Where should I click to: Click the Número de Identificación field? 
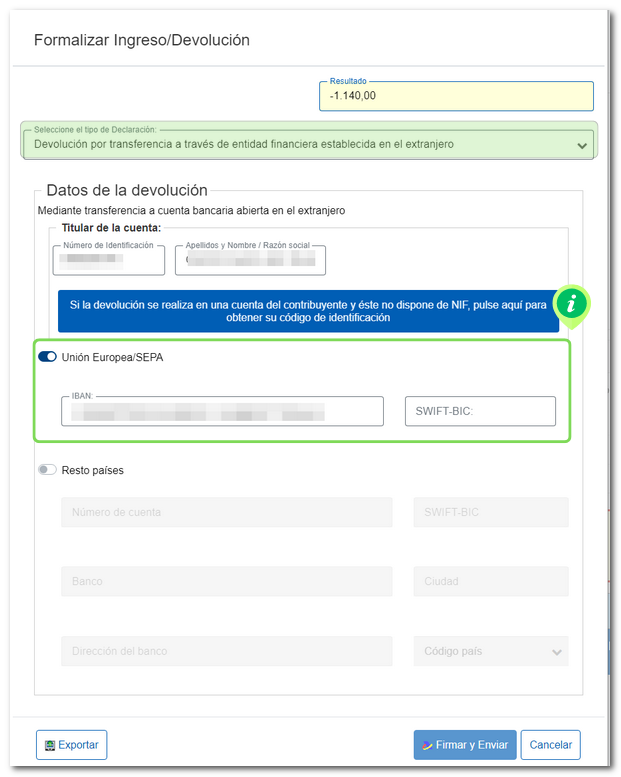click(x=109, y=260)
